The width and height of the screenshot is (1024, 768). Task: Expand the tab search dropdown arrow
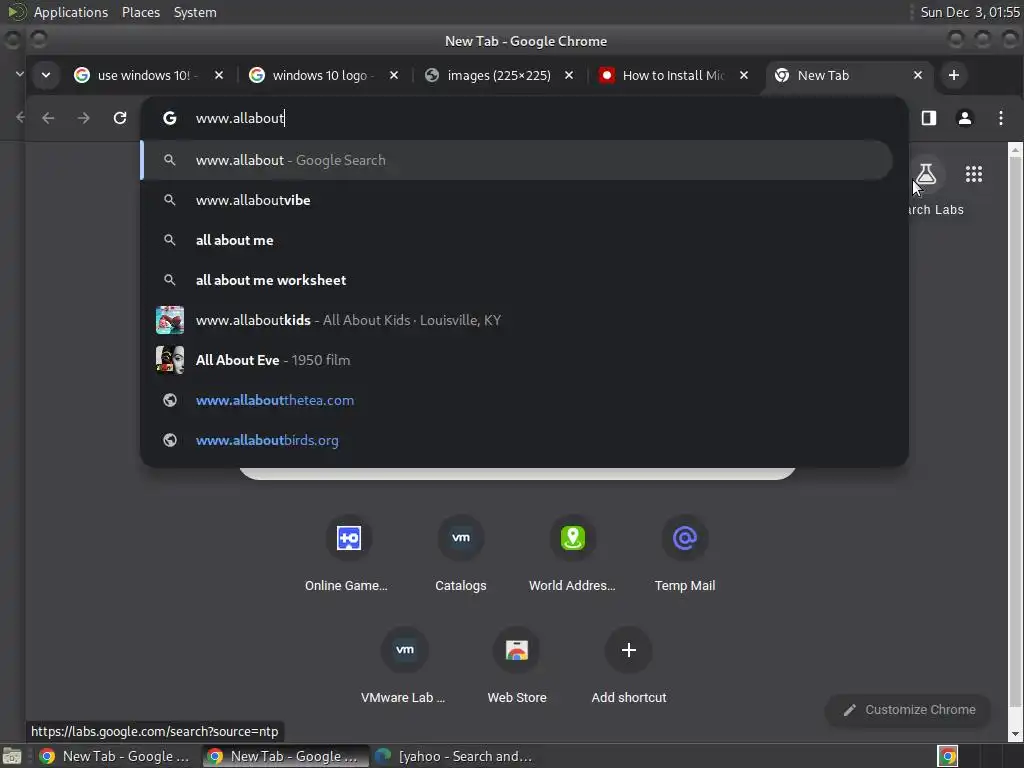pyautogui.click(x=46, y=75)
